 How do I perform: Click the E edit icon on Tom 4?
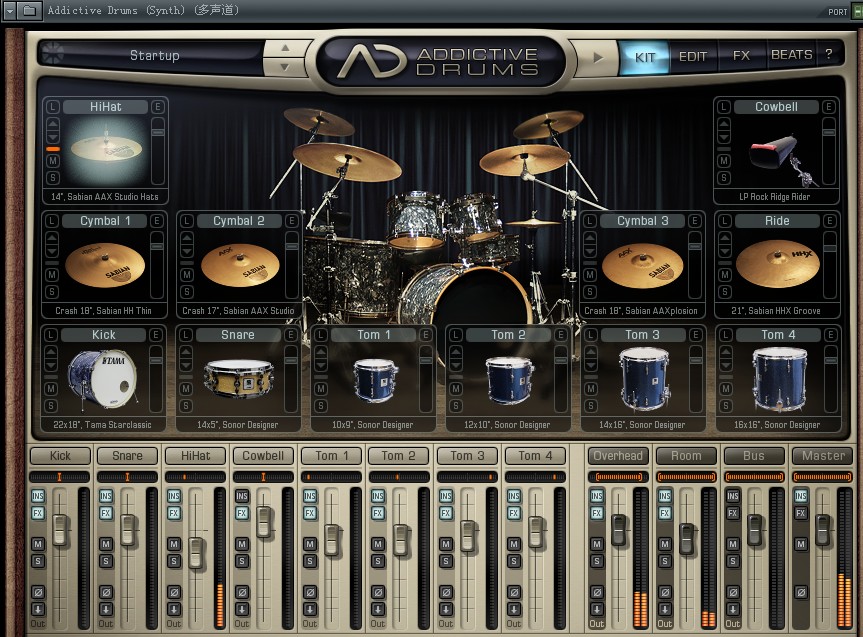coord(831,335)
